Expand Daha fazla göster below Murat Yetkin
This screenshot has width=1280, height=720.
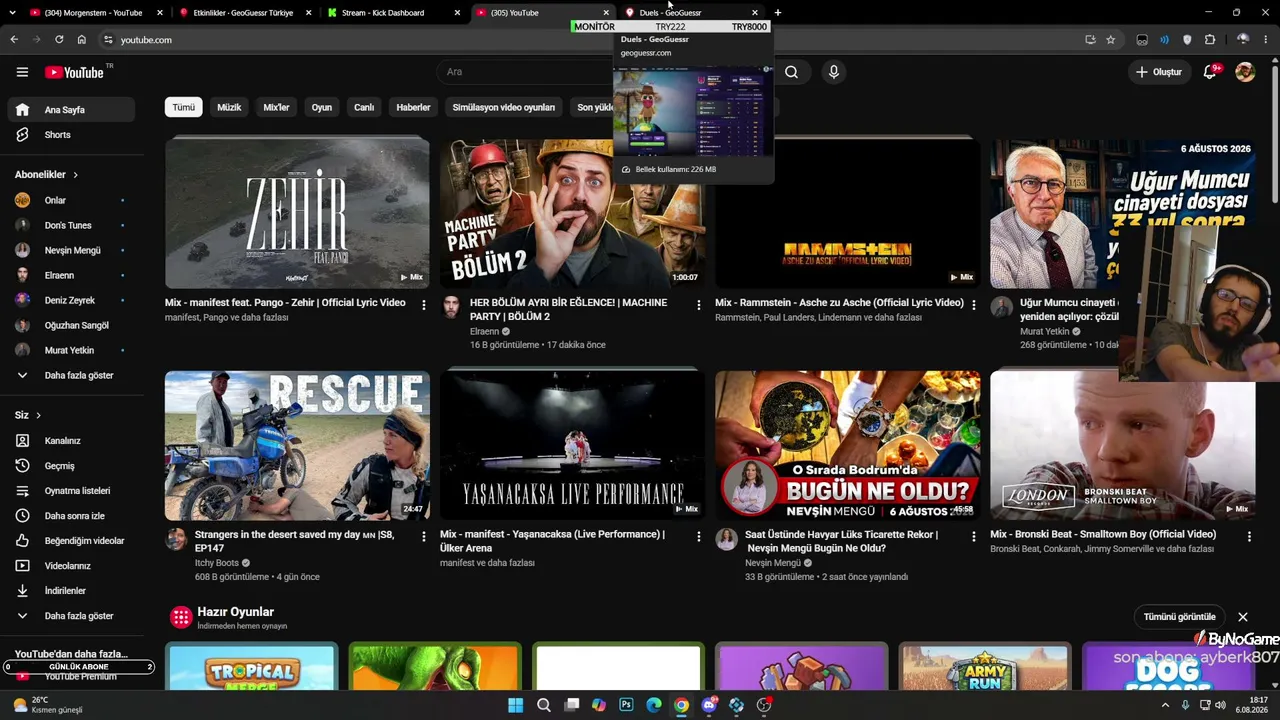coord(70,376)
